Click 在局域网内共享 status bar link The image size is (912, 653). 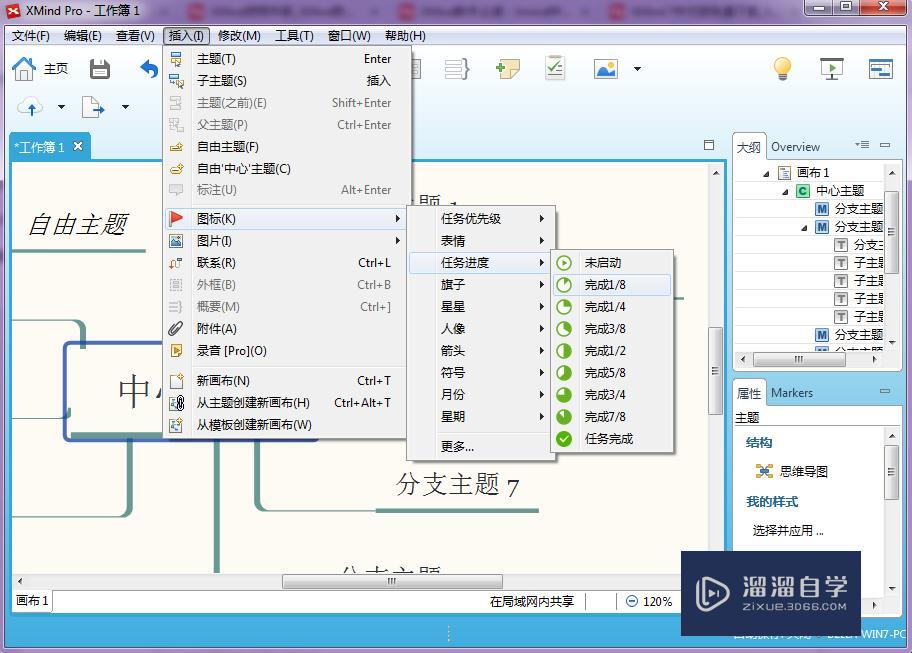[x=532, y=601]
